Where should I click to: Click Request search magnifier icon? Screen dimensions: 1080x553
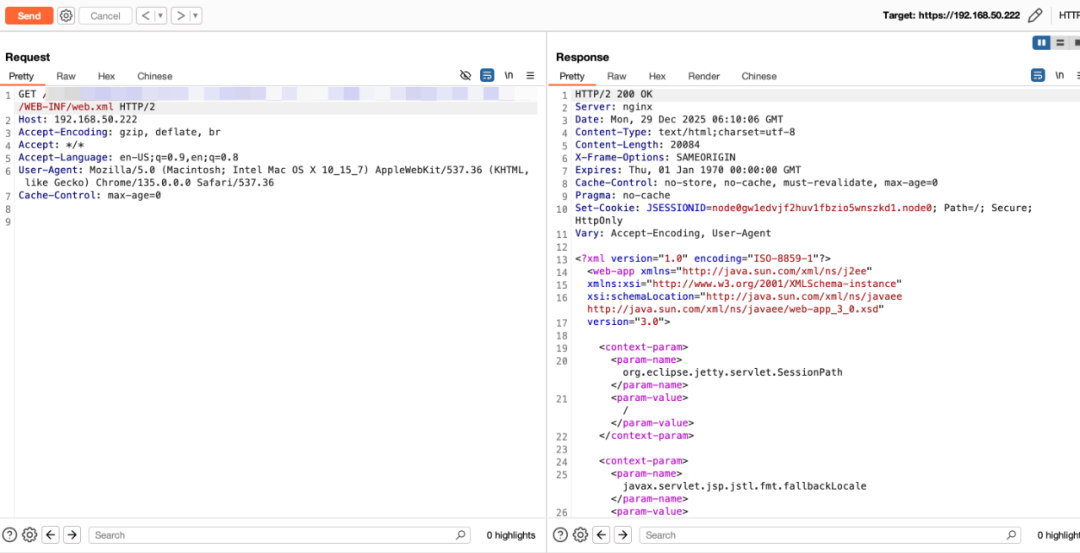460,534
